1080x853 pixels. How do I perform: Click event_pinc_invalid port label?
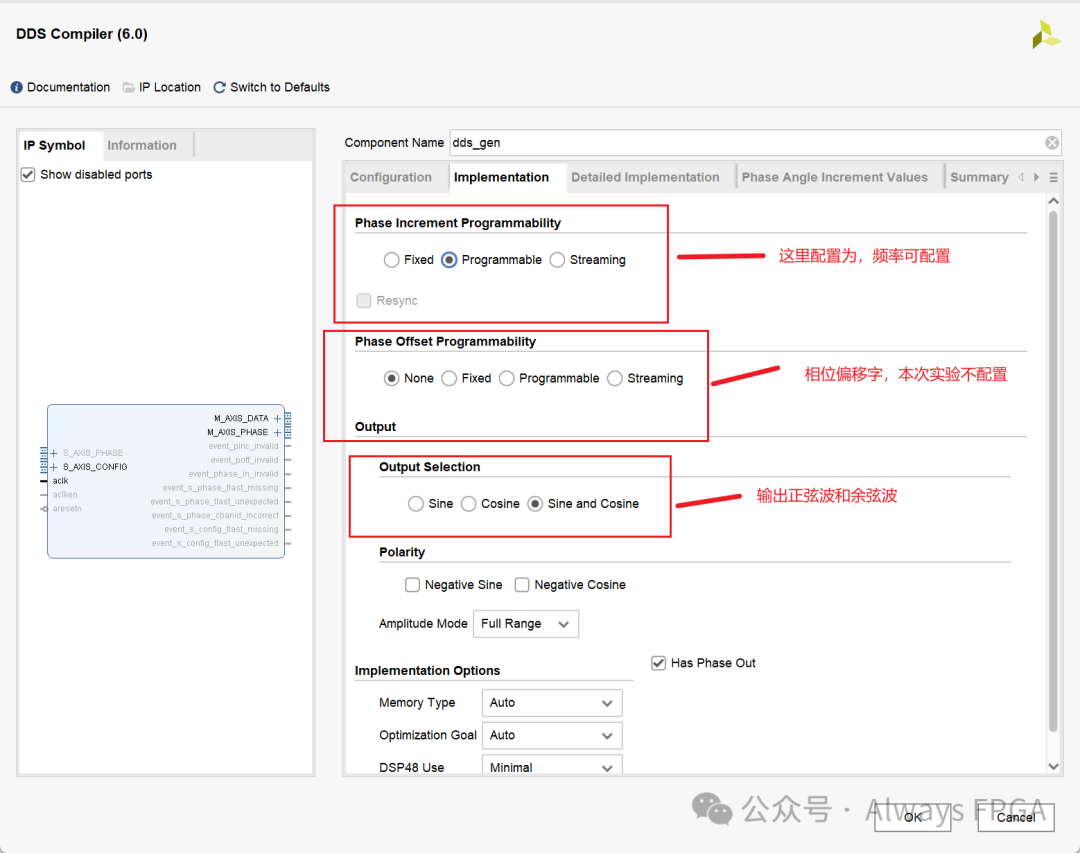pyautogui.click(x=243, y=446)
